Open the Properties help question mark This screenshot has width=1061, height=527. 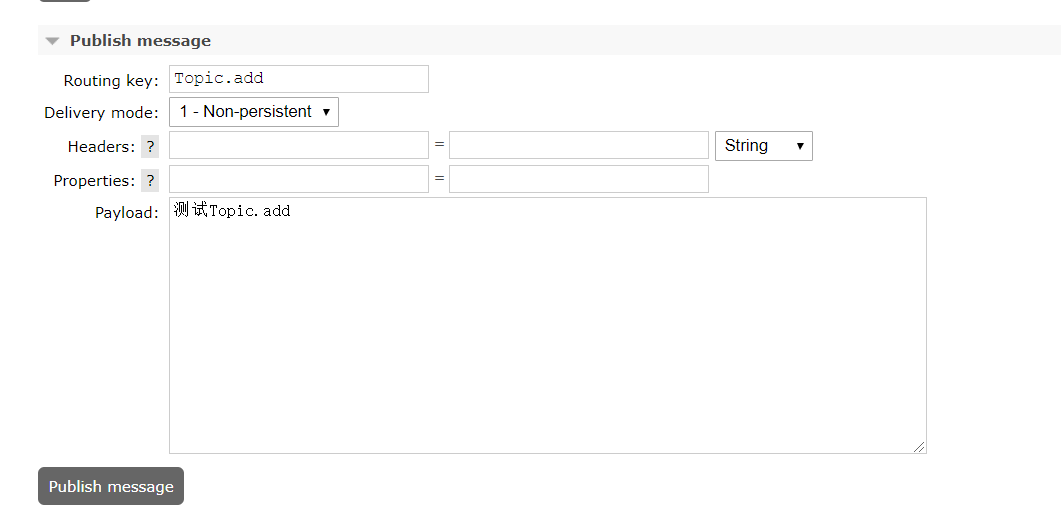[150, 181]
